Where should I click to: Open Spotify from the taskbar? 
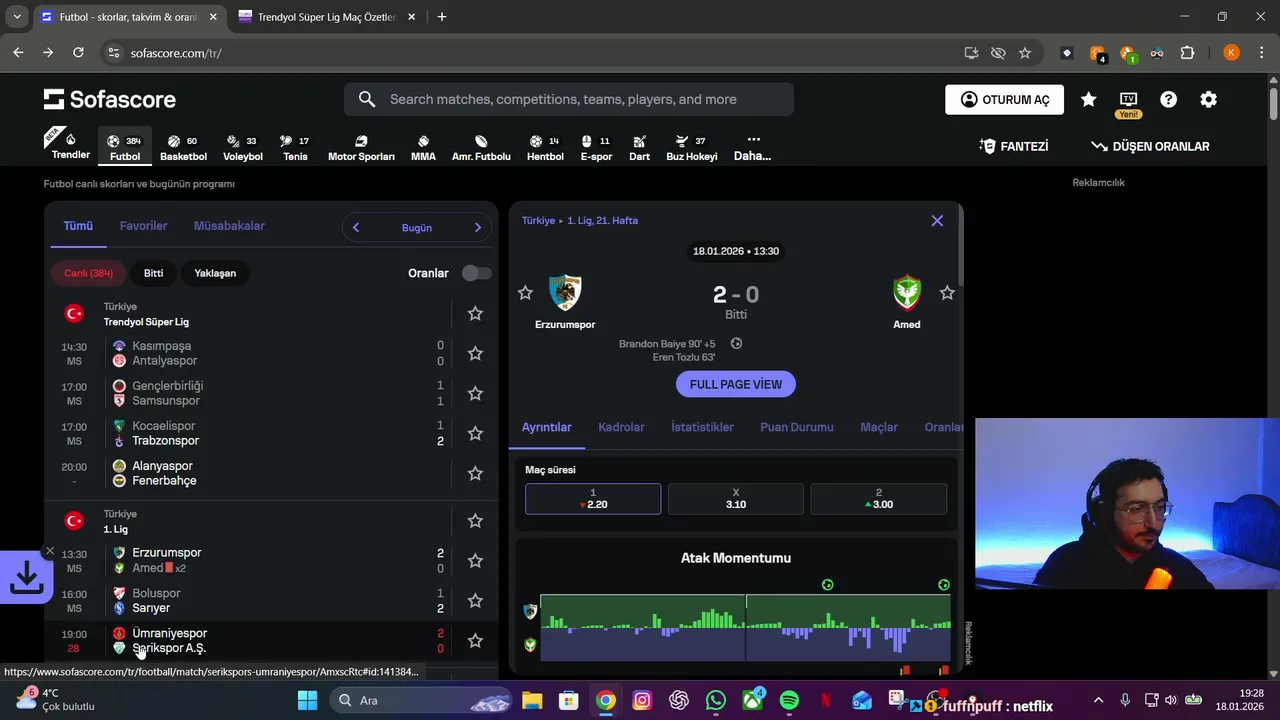click(x=788, y=700)
